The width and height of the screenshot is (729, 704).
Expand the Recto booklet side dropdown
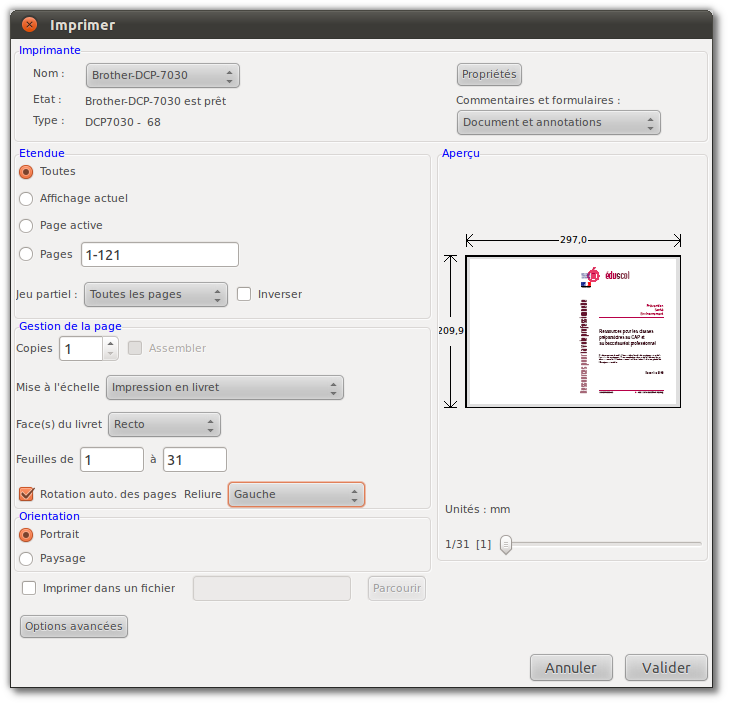tap(164, 425)
